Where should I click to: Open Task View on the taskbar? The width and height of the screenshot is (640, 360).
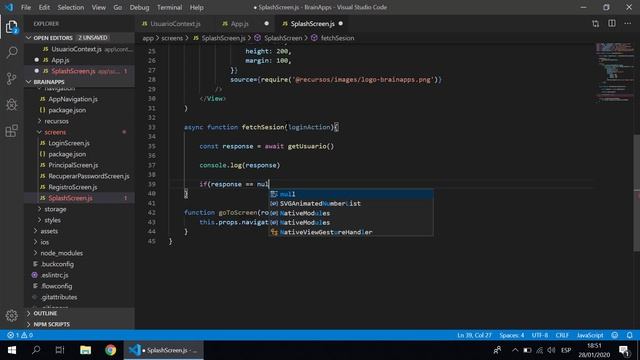60,350
